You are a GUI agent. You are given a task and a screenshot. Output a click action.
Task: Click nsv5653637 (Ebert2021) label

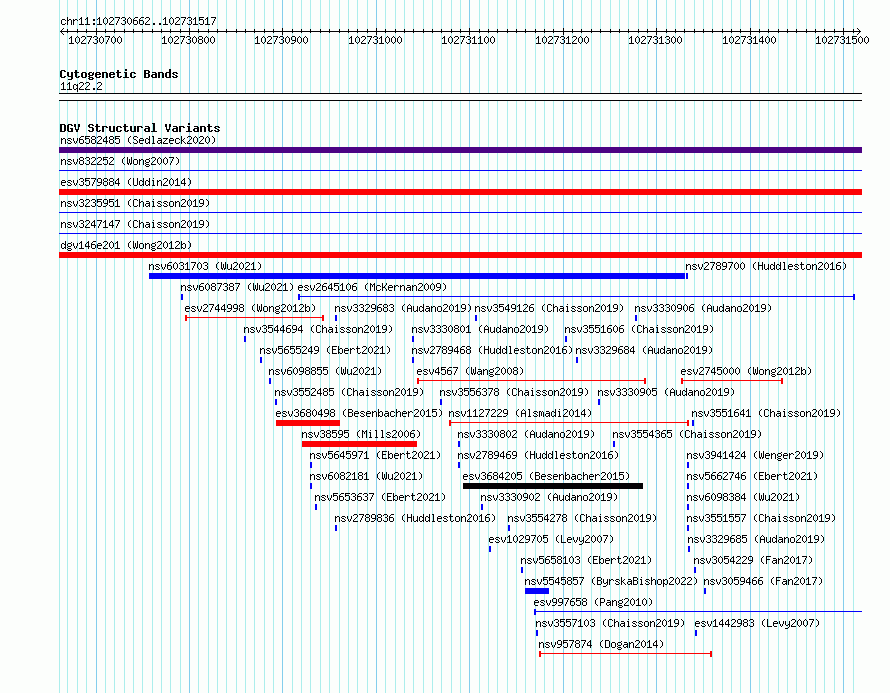pos(380,497)
